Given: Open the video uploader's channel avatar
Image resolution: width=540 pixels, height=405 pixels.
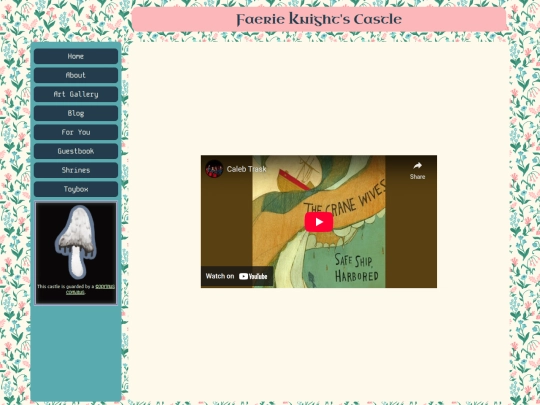Looking at the screenshot, I should (214, 169).
